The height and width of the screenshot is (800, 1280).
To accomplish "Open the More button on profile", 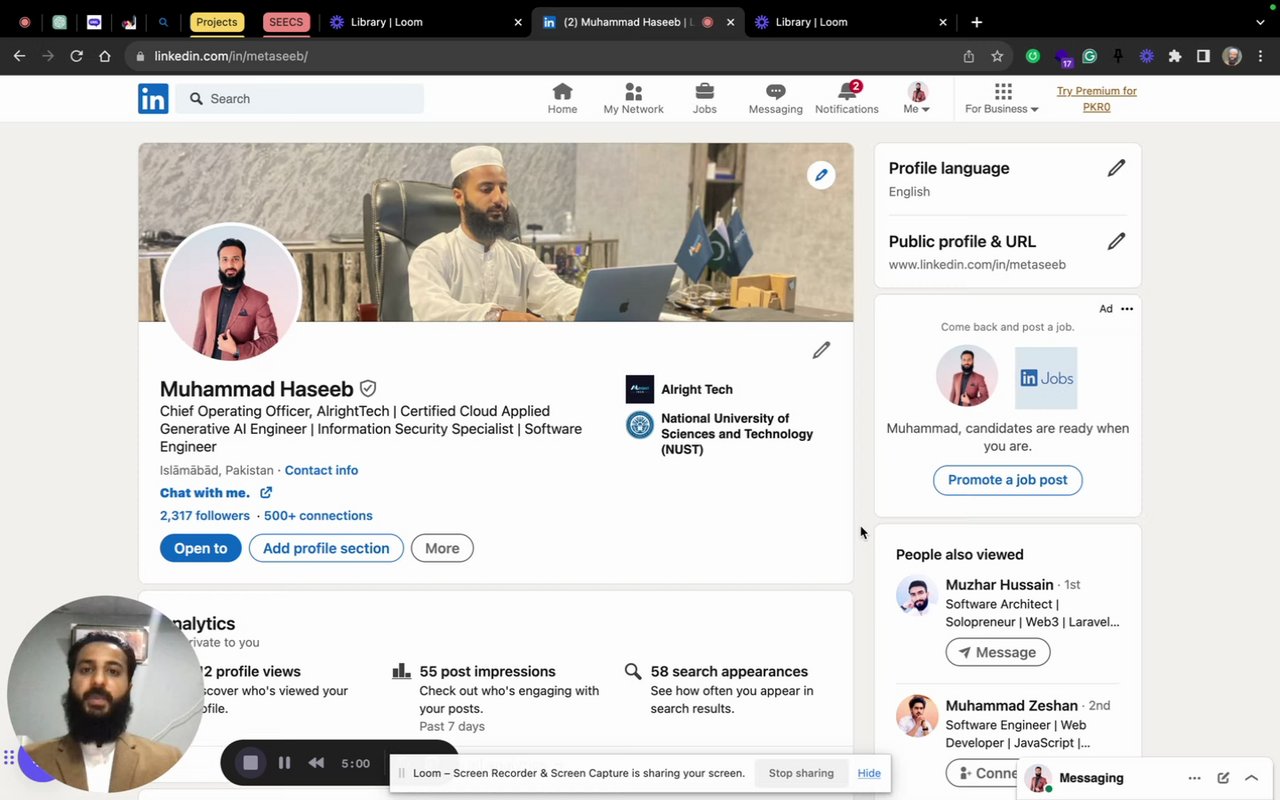I will point(442,548).
